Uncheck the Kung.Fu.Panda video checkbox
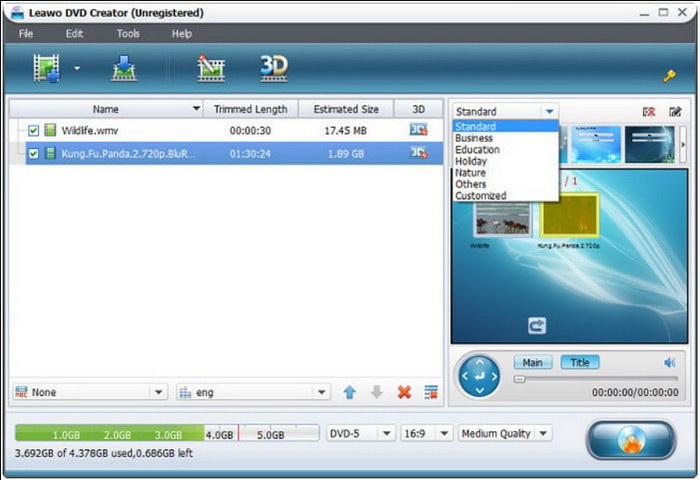 click(34, 153)
